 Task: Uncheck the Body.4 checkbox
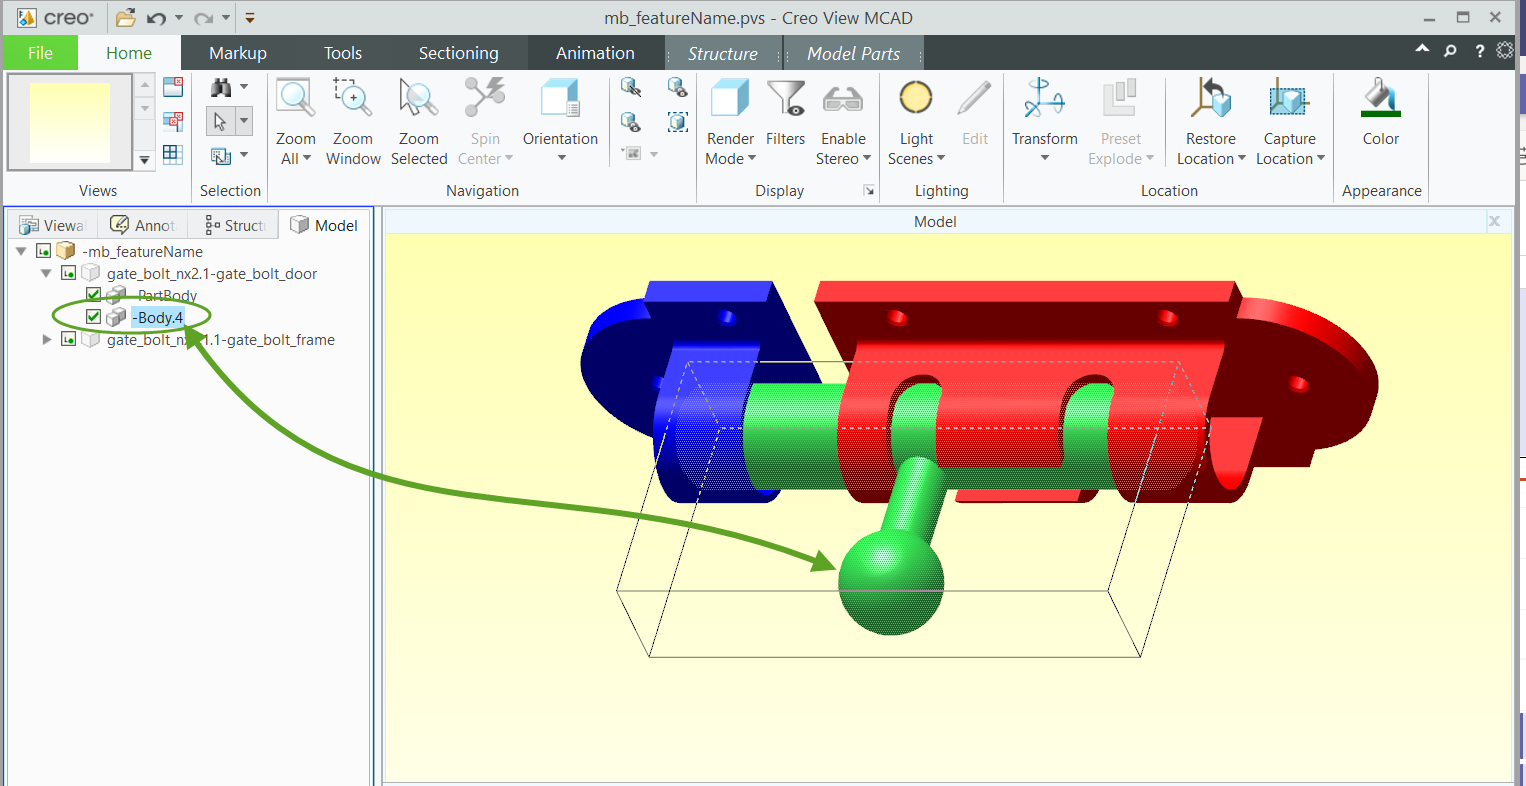93,317
